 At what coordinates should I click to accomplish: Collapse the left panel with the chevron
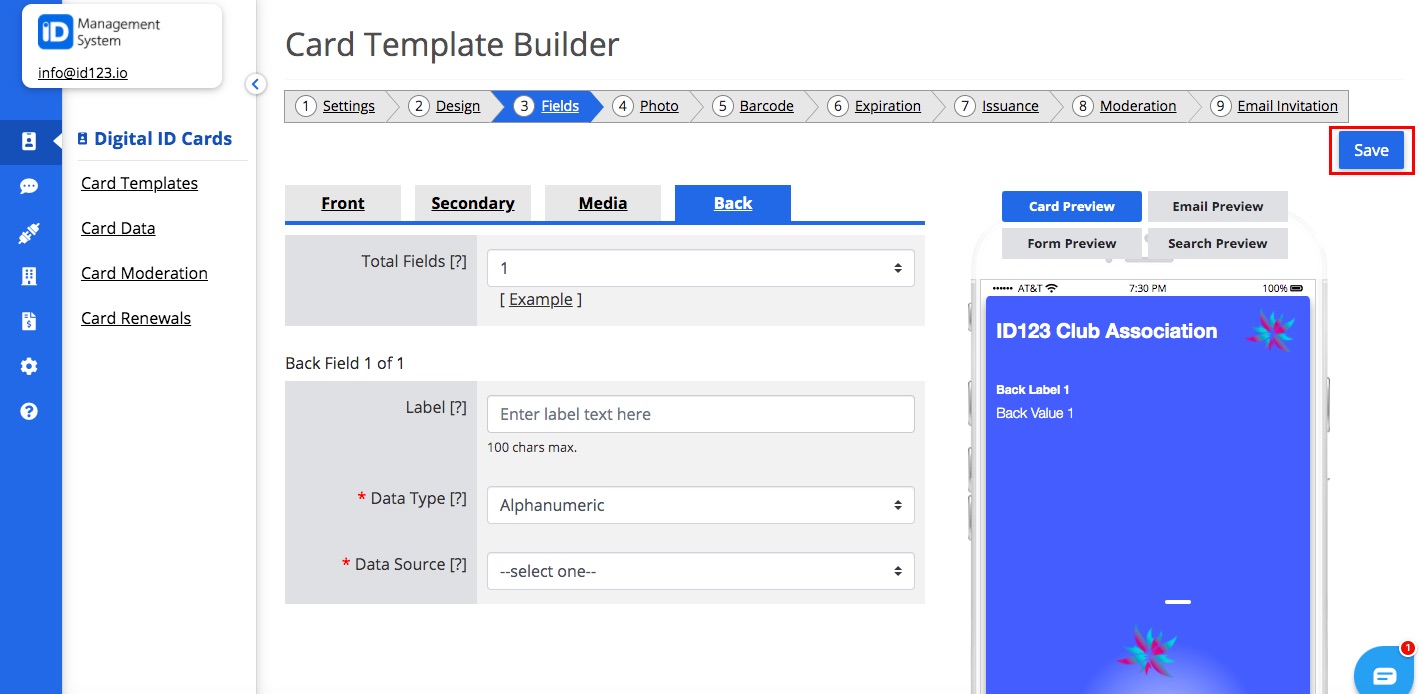click(x=256, y=84)
